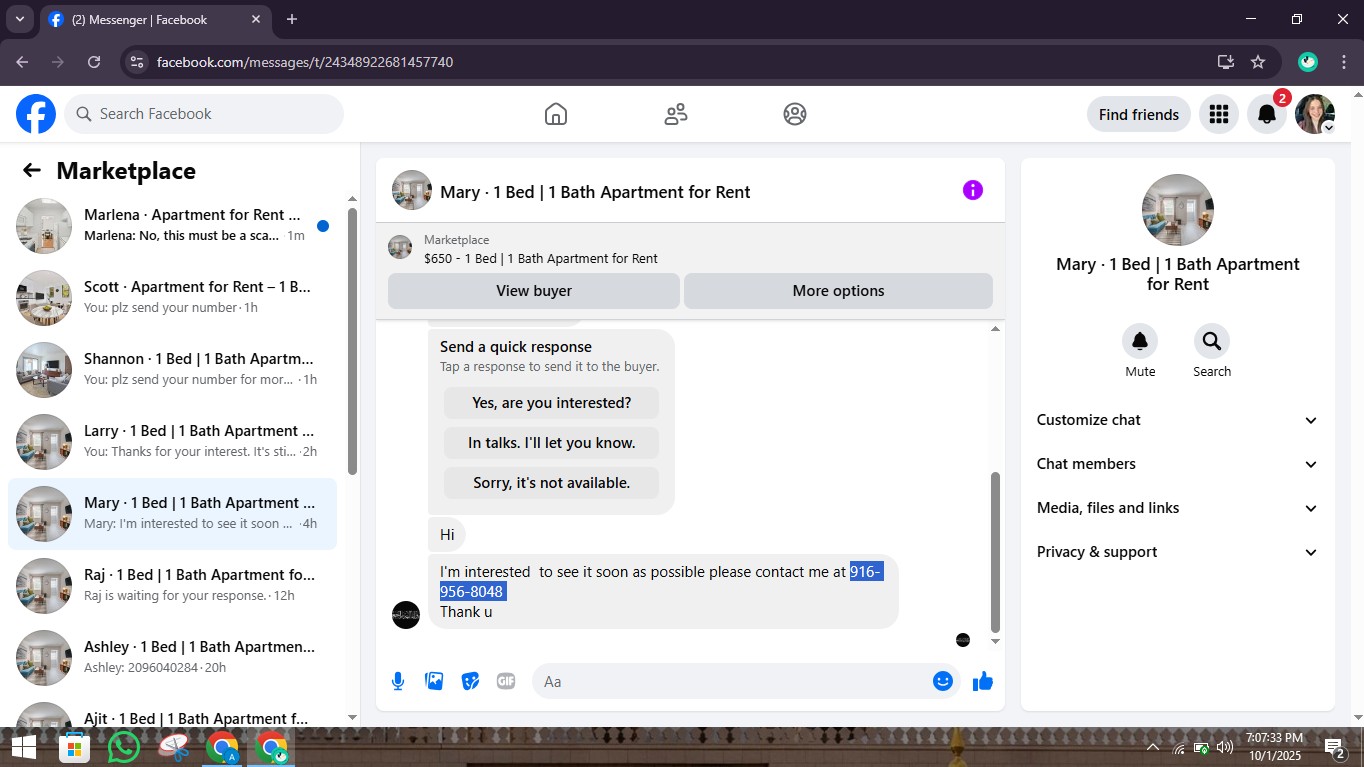Open the purple conversation information icon
The width and height of the screenshot is (1364, 767).
click(x=973, y=190)
